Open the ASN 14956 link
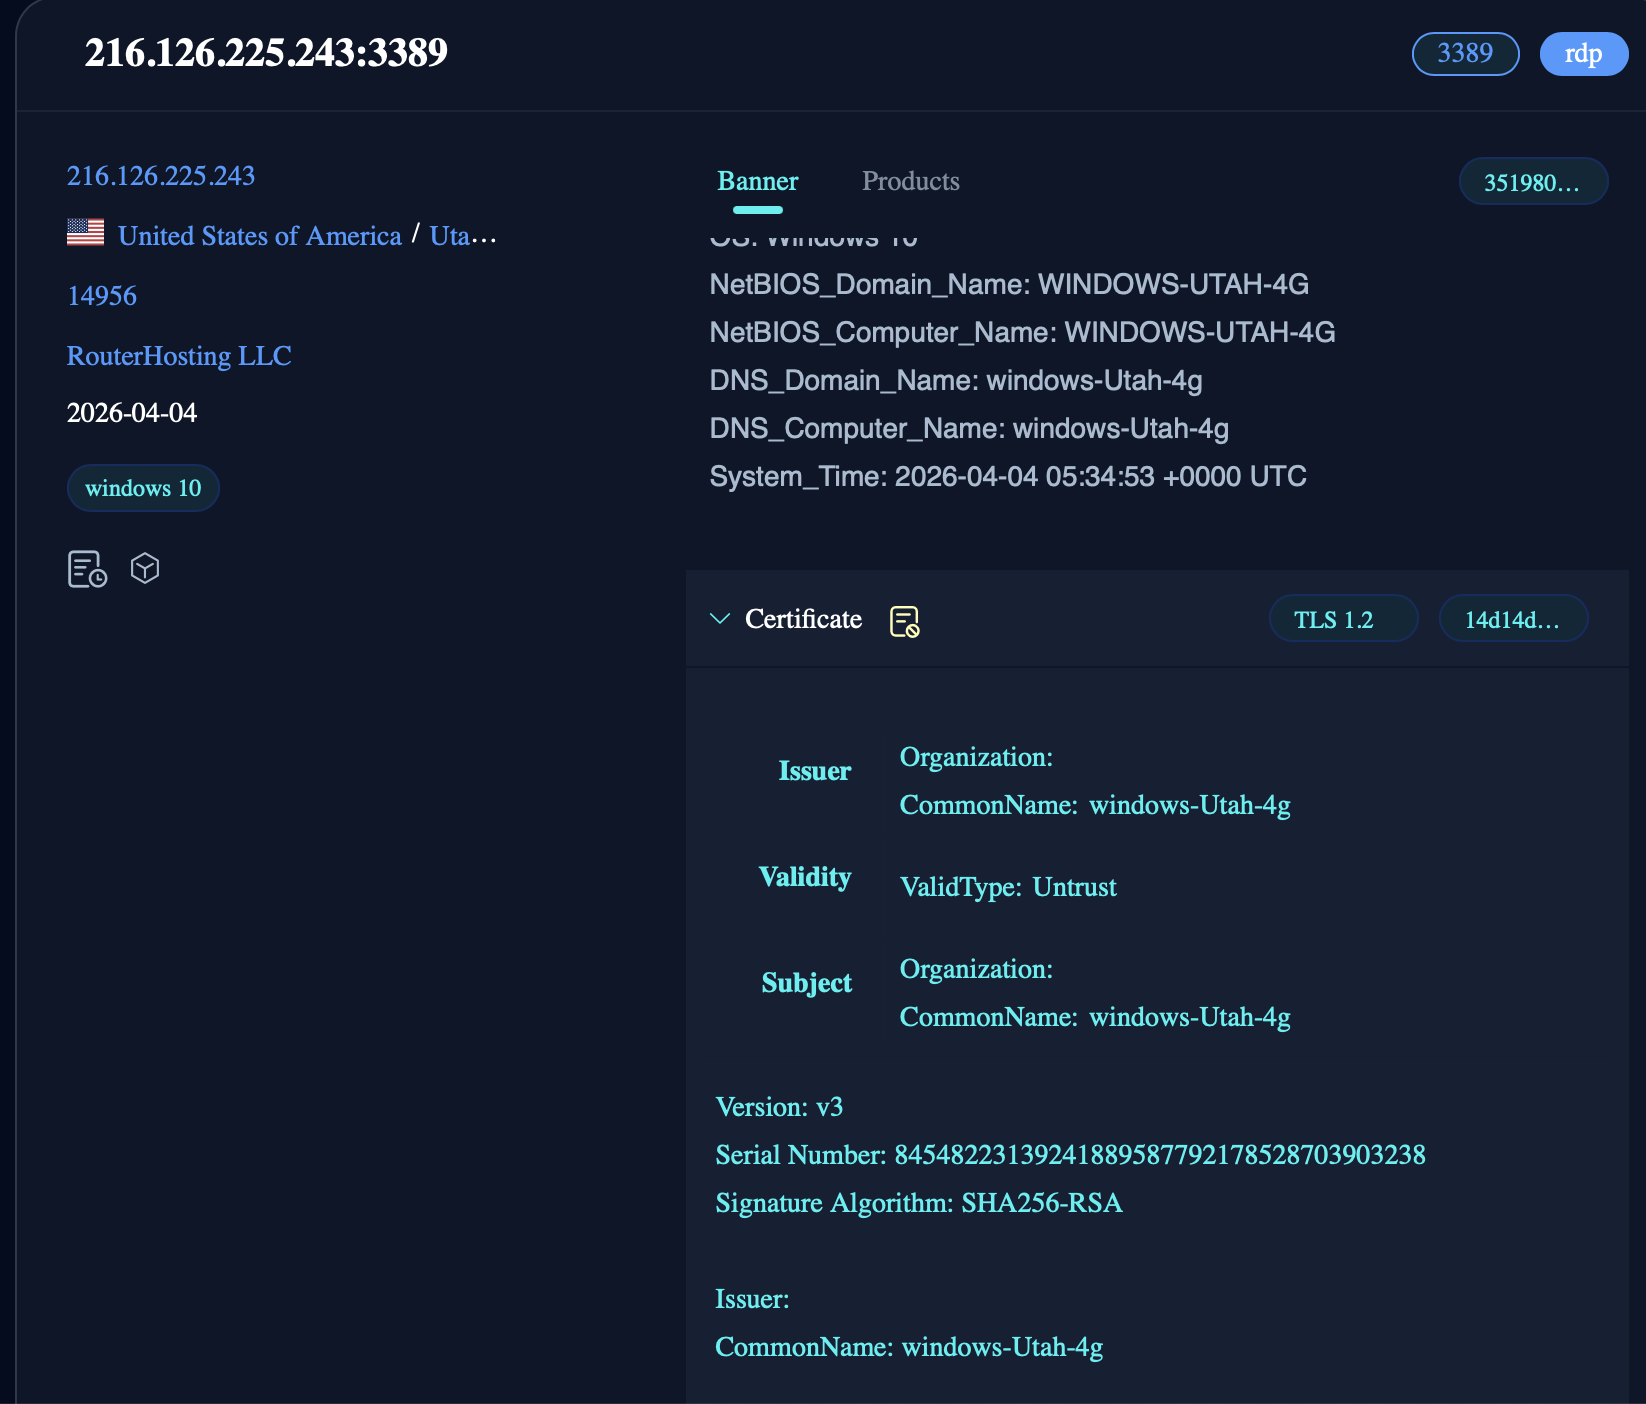1646x1404 pixels. pos(102,296)
